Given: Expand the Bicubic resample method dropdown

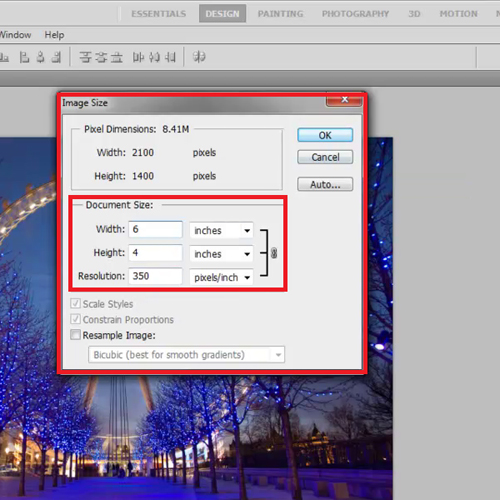Looking at the screenshot, I should (x=186, y=355).
